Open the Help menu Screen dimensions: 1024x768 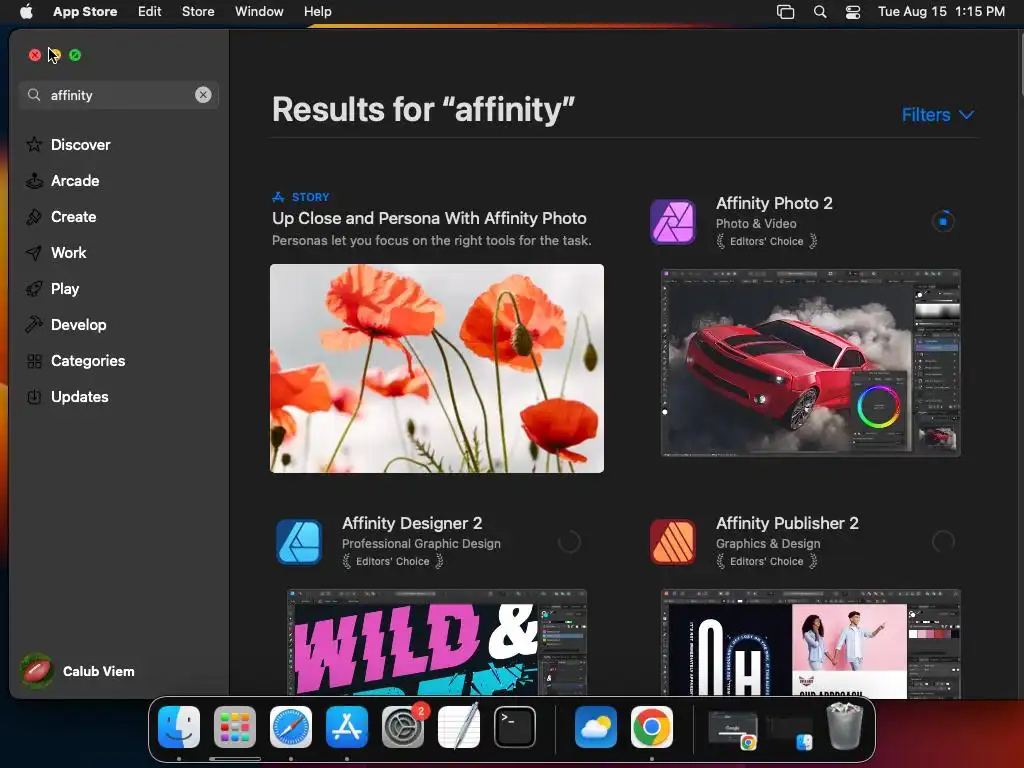317,11
